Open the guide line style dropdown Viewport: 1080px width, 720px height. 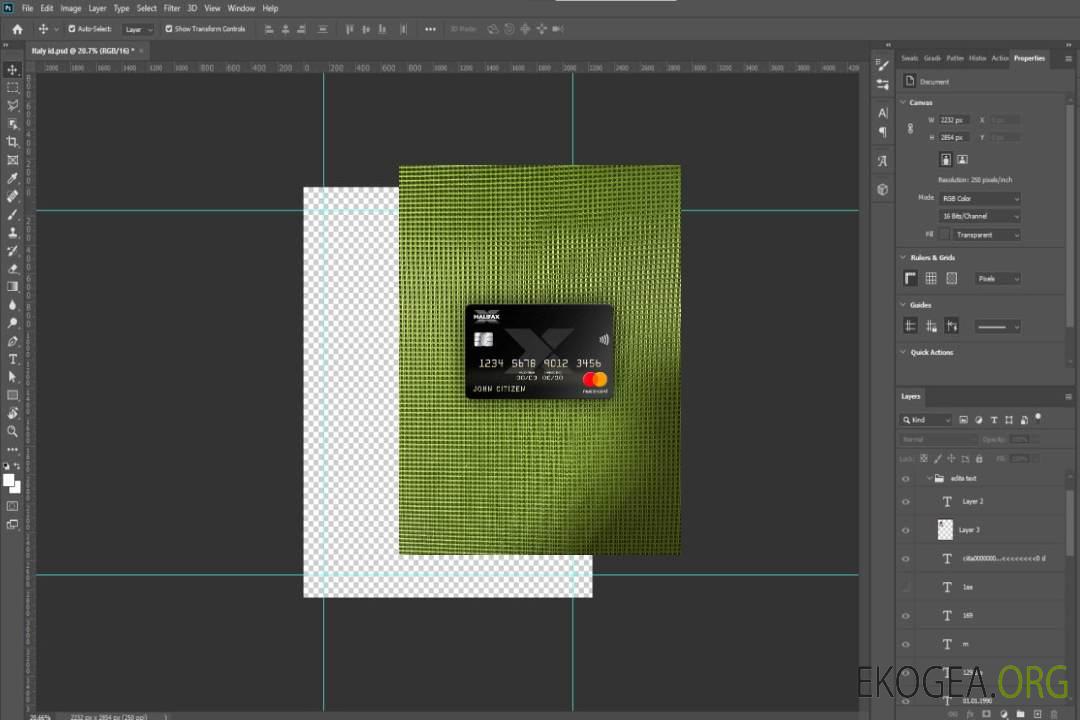pos(997,327)
